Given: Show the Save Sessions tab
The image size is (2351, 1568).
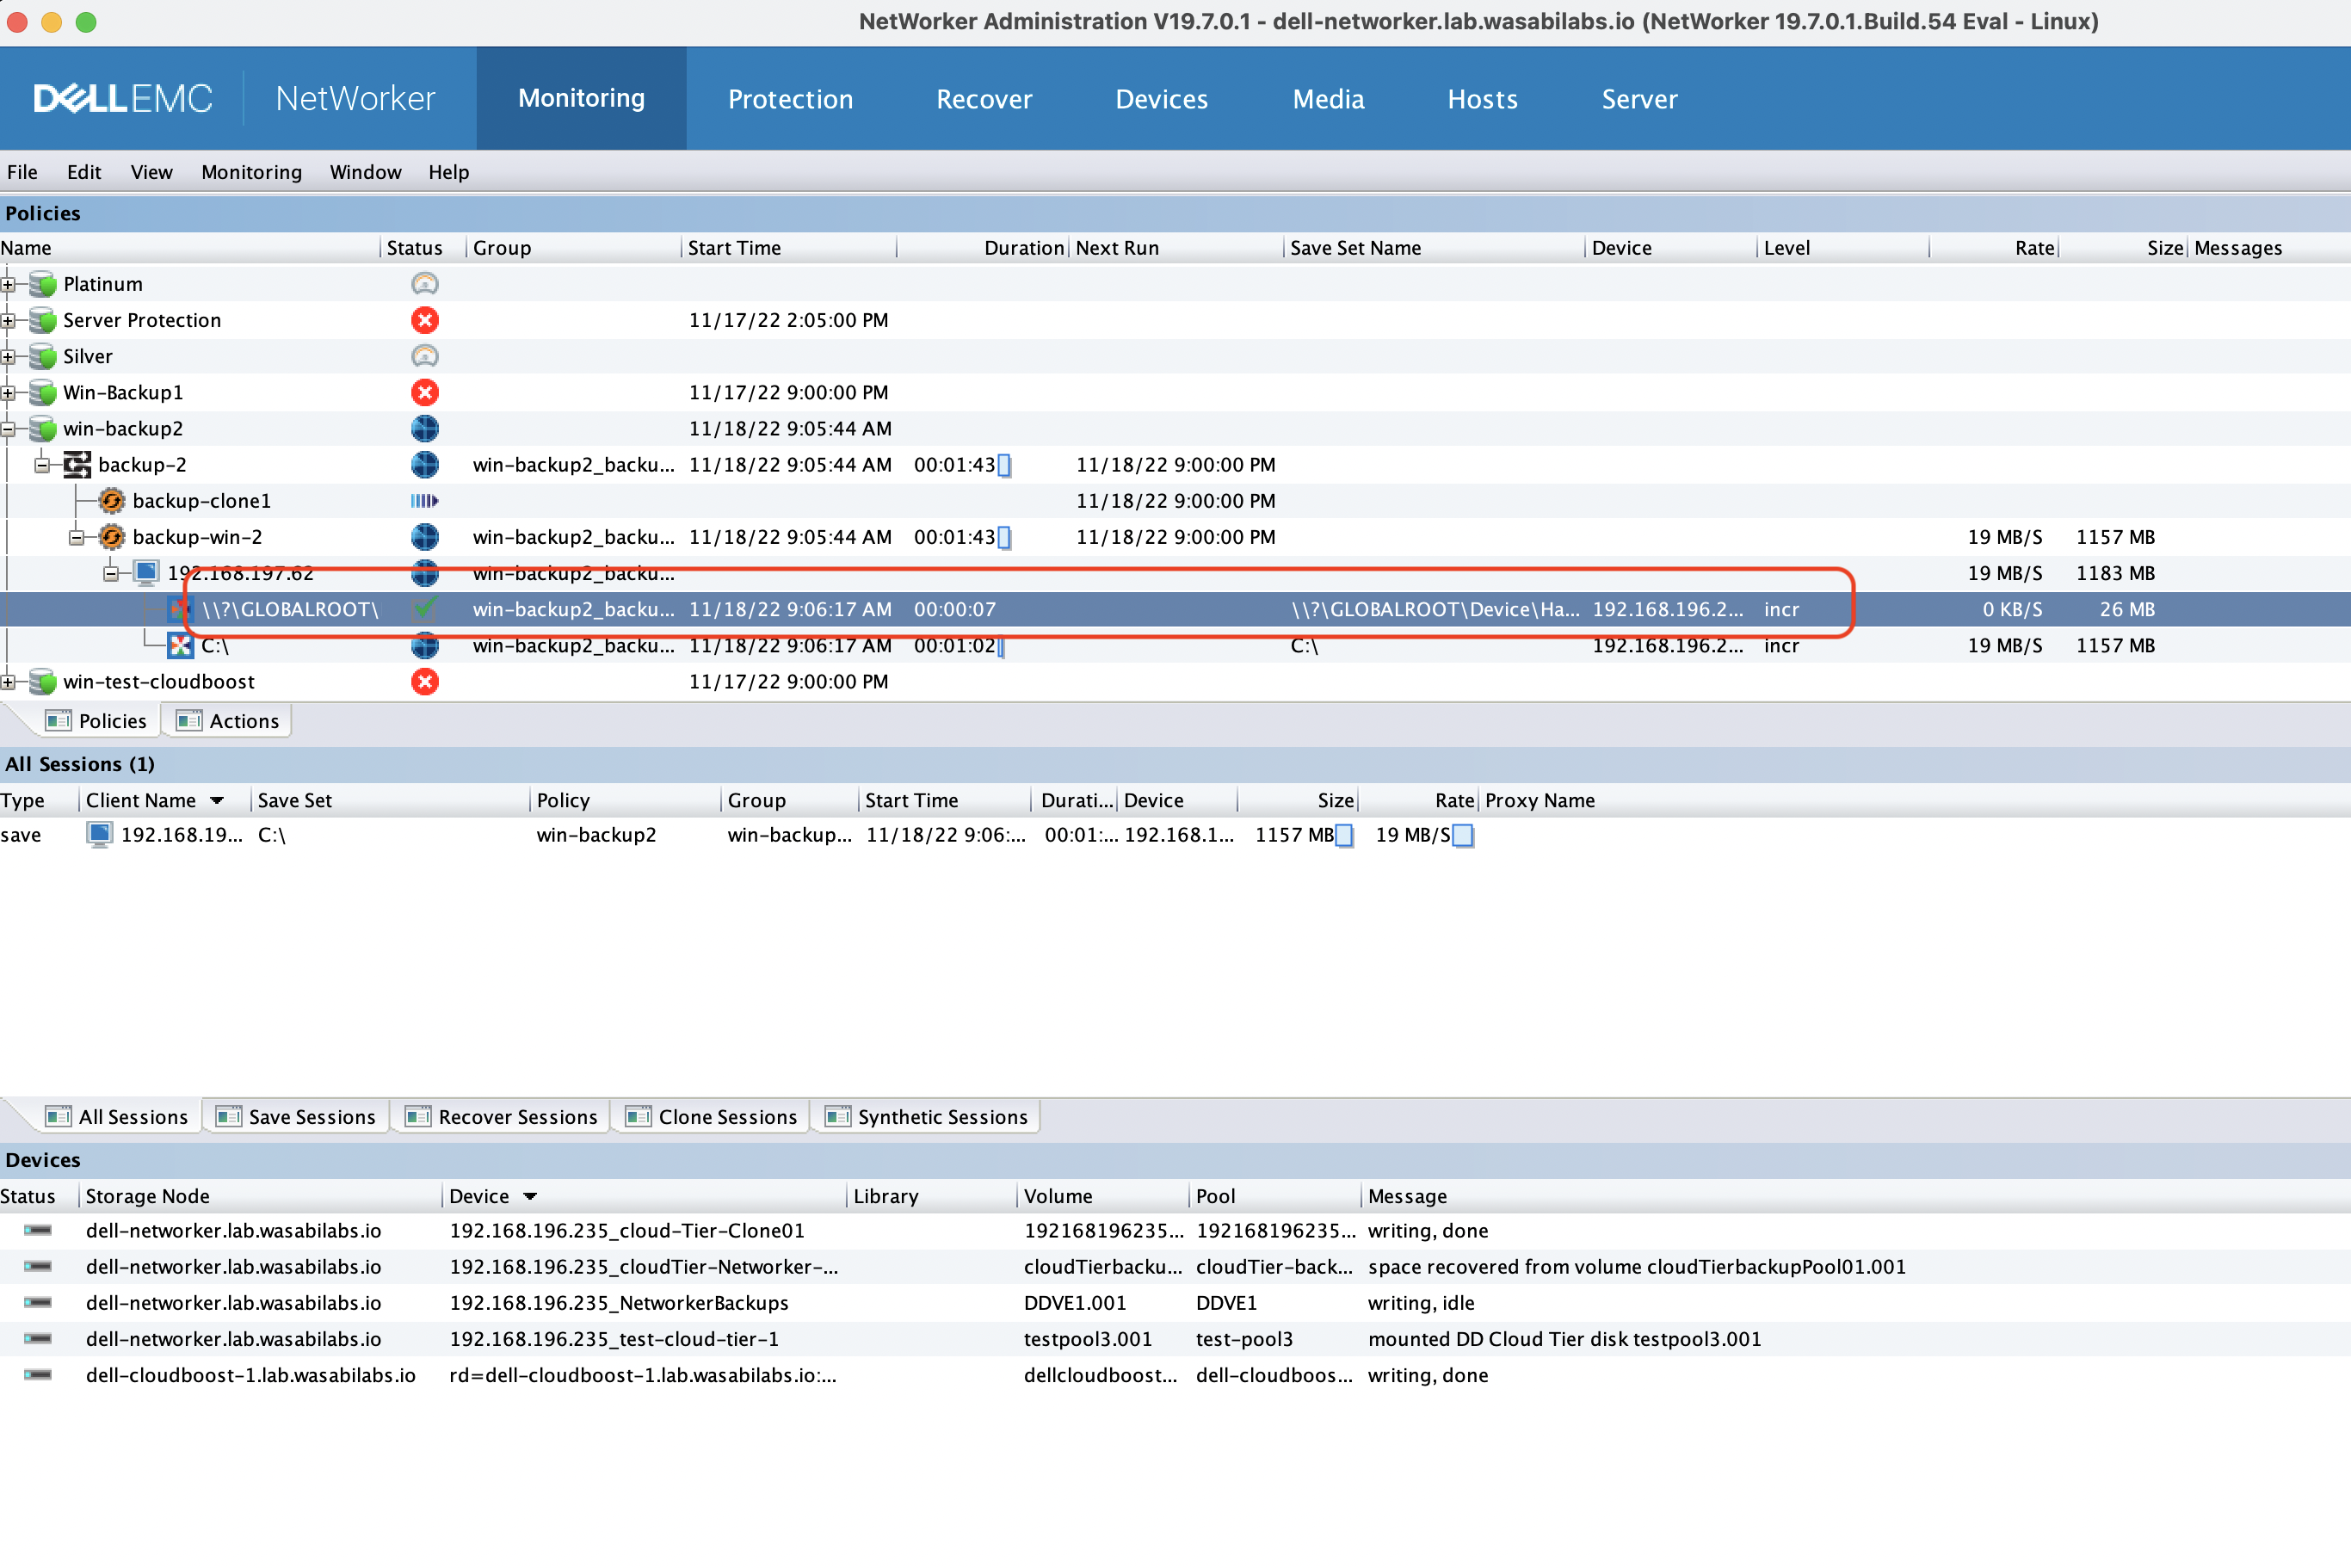Looking at the screenshot, I should [296, 1117].
